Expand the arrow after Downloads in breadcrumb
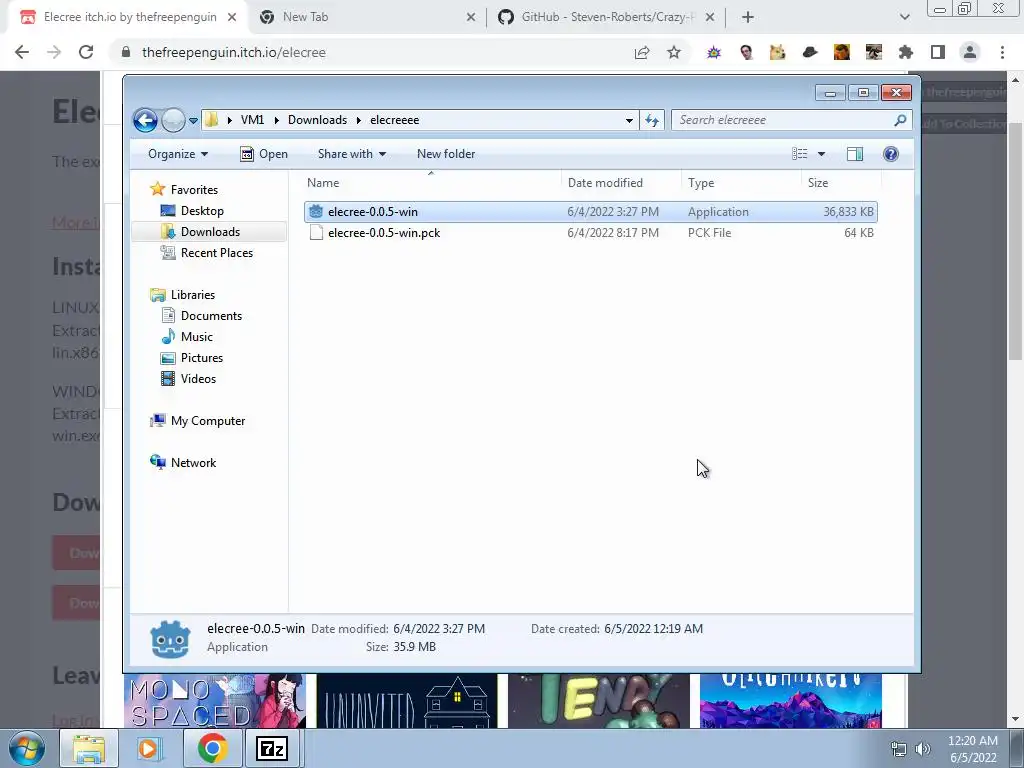Screen dimensions: 1024x768 [x=359, y=120]
